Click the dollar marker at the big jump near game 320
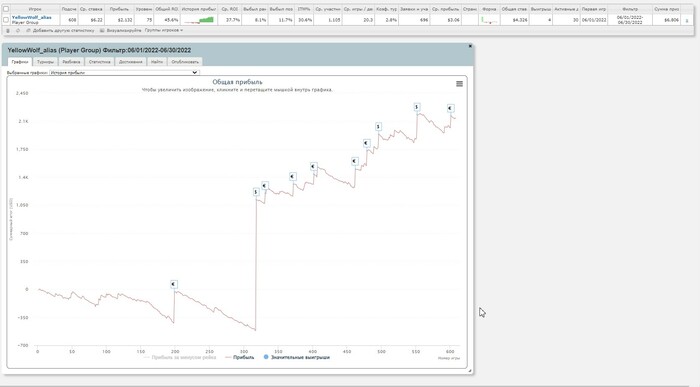The width and height of the screenshot is (700, 387). click(256, 192)
